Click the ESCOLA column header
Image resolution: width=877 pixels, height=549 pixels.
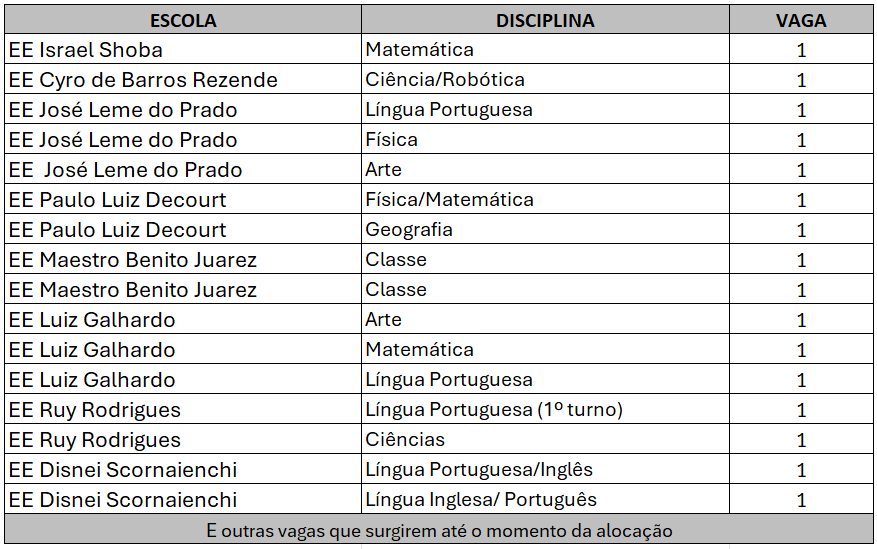[182, 20]
